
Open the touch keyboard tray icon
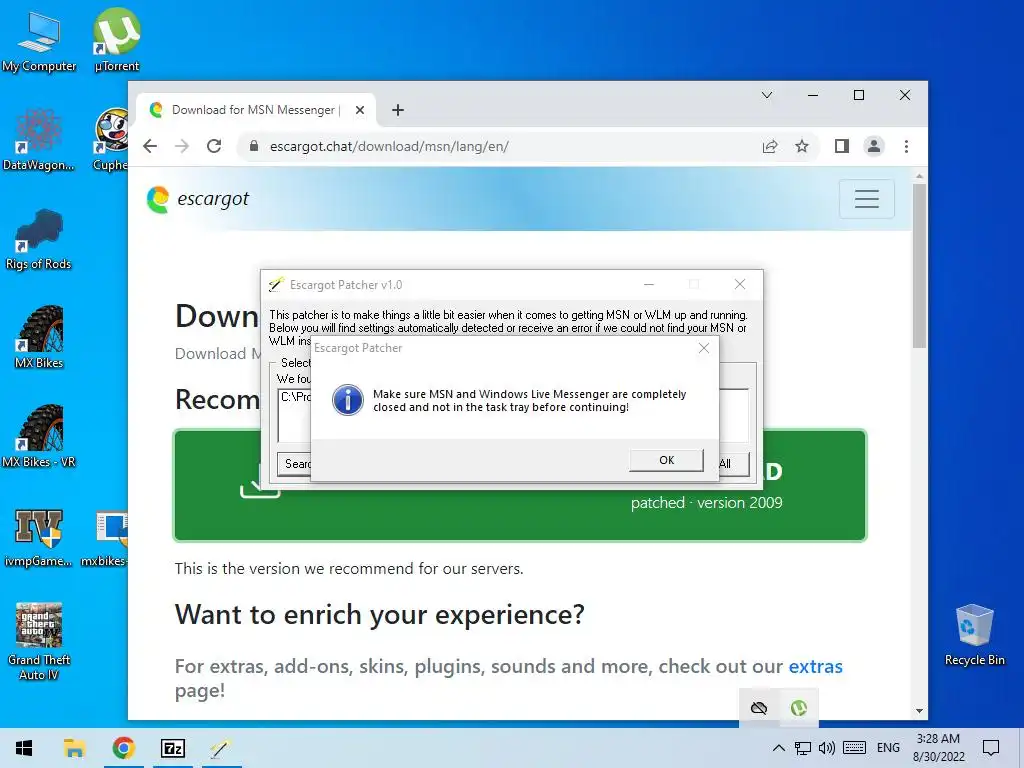coord(854,748)
